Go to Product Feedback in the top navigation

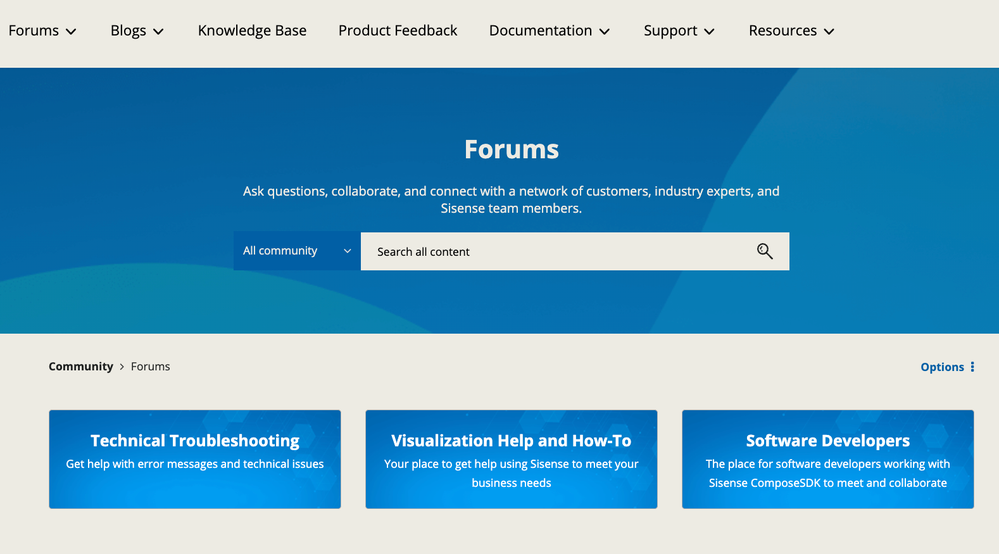click(398, 31)
